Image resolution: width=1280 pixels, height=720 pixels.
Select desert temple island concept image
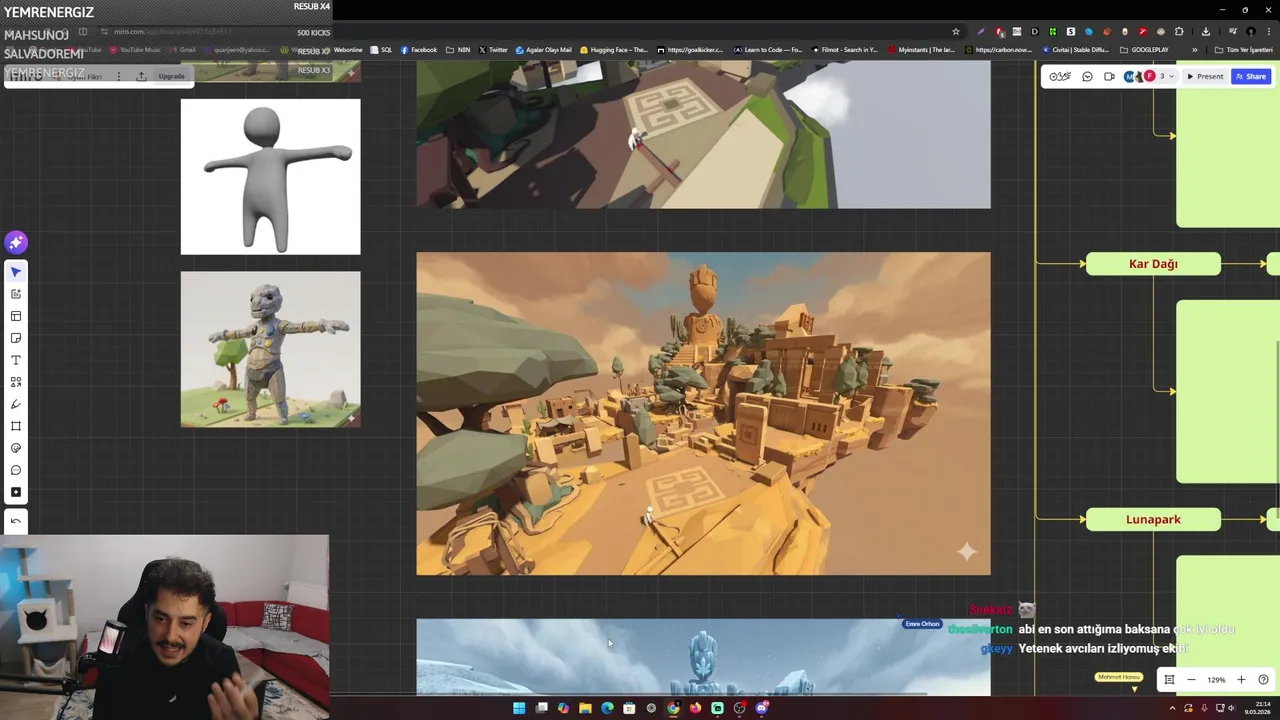coord(703,413)
